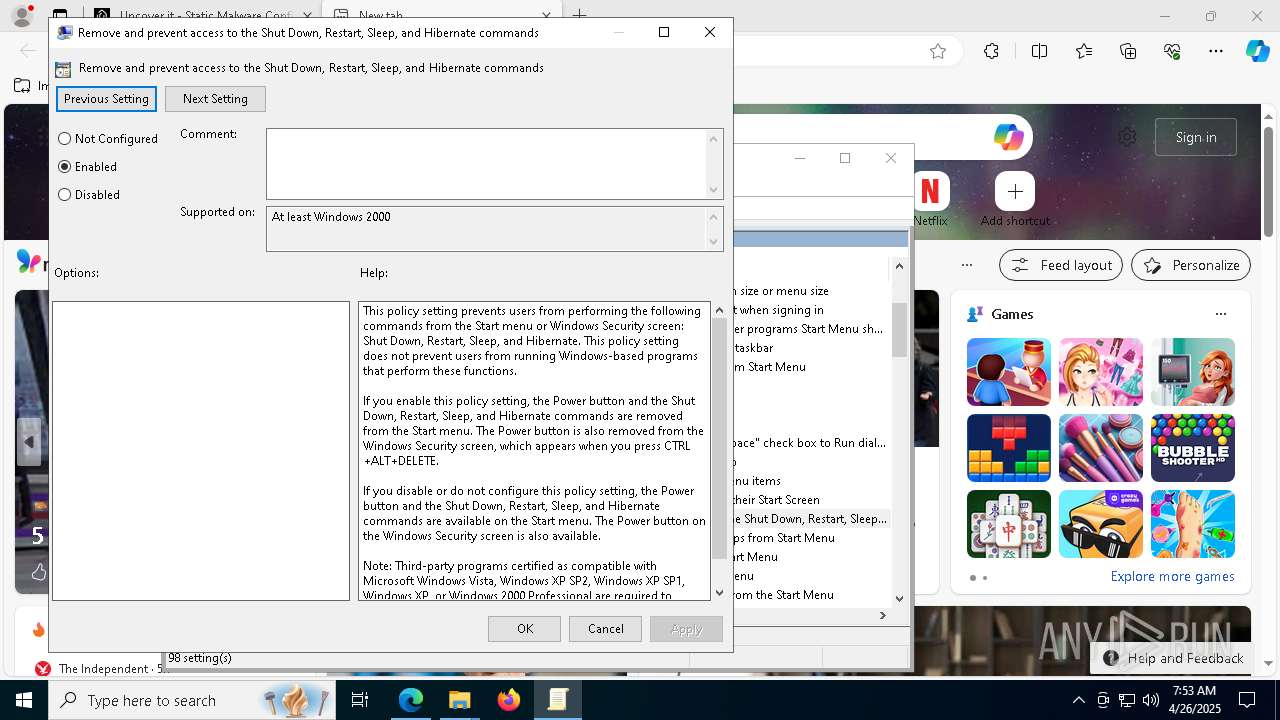Open Edge Collections icon
The width and height of the screenshot is (1280, 720).
1128,51
